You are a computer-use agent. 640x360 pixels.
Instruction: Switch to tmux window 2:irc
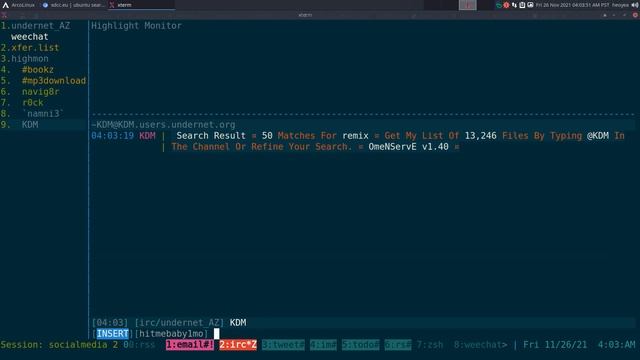coord(238,345)
